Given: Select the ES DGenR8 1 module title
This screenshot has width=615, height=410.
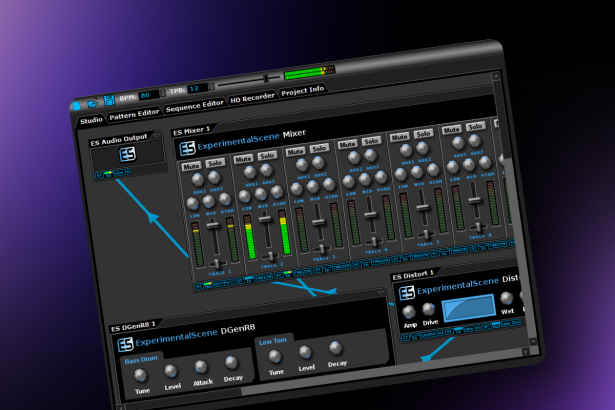Looking at the screenshot, I should point(133,326).
